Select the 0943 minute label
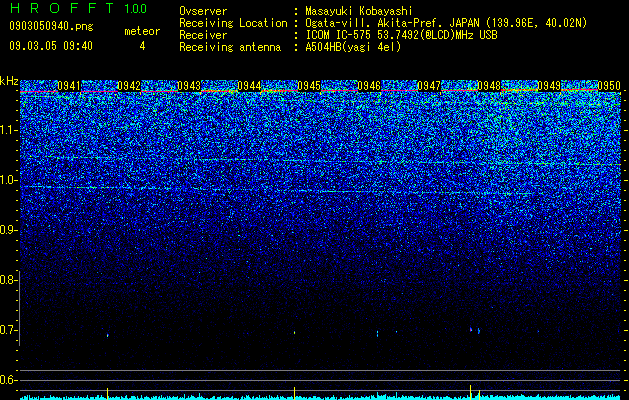629x400 pixels. tap(189, 86)
